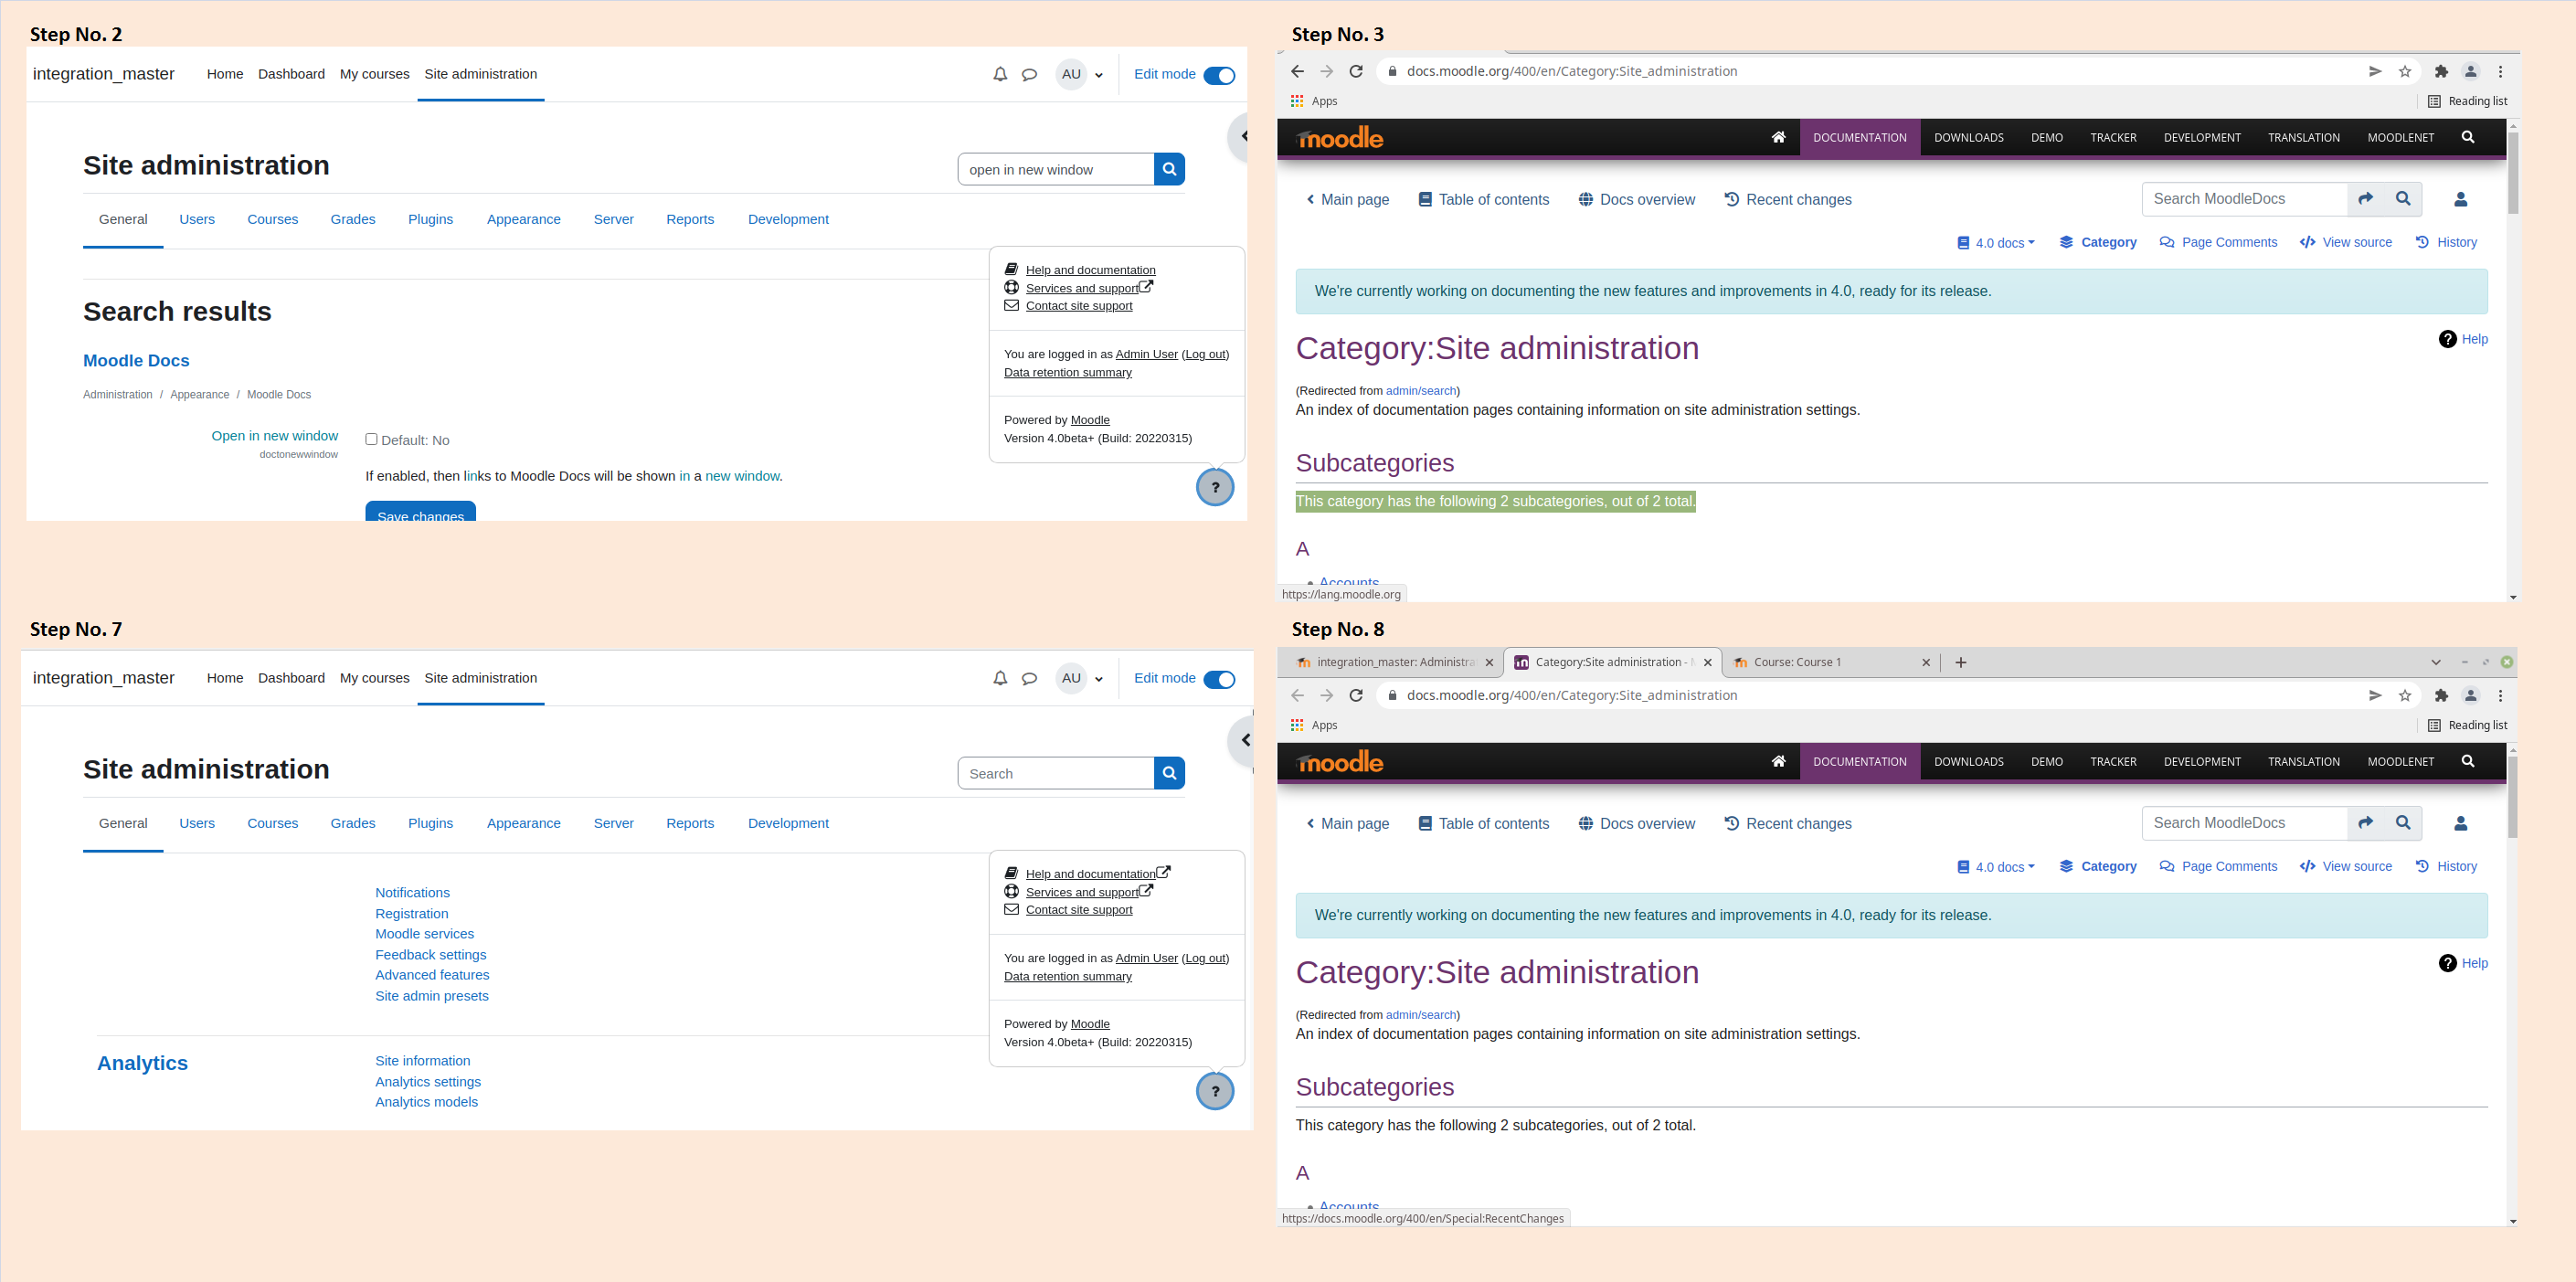Image resolution: width=2576 pixels, height=1282 pixels.
Task: Focus Search field in Step 7 Site administration
Action: [x=1055, y=773]
